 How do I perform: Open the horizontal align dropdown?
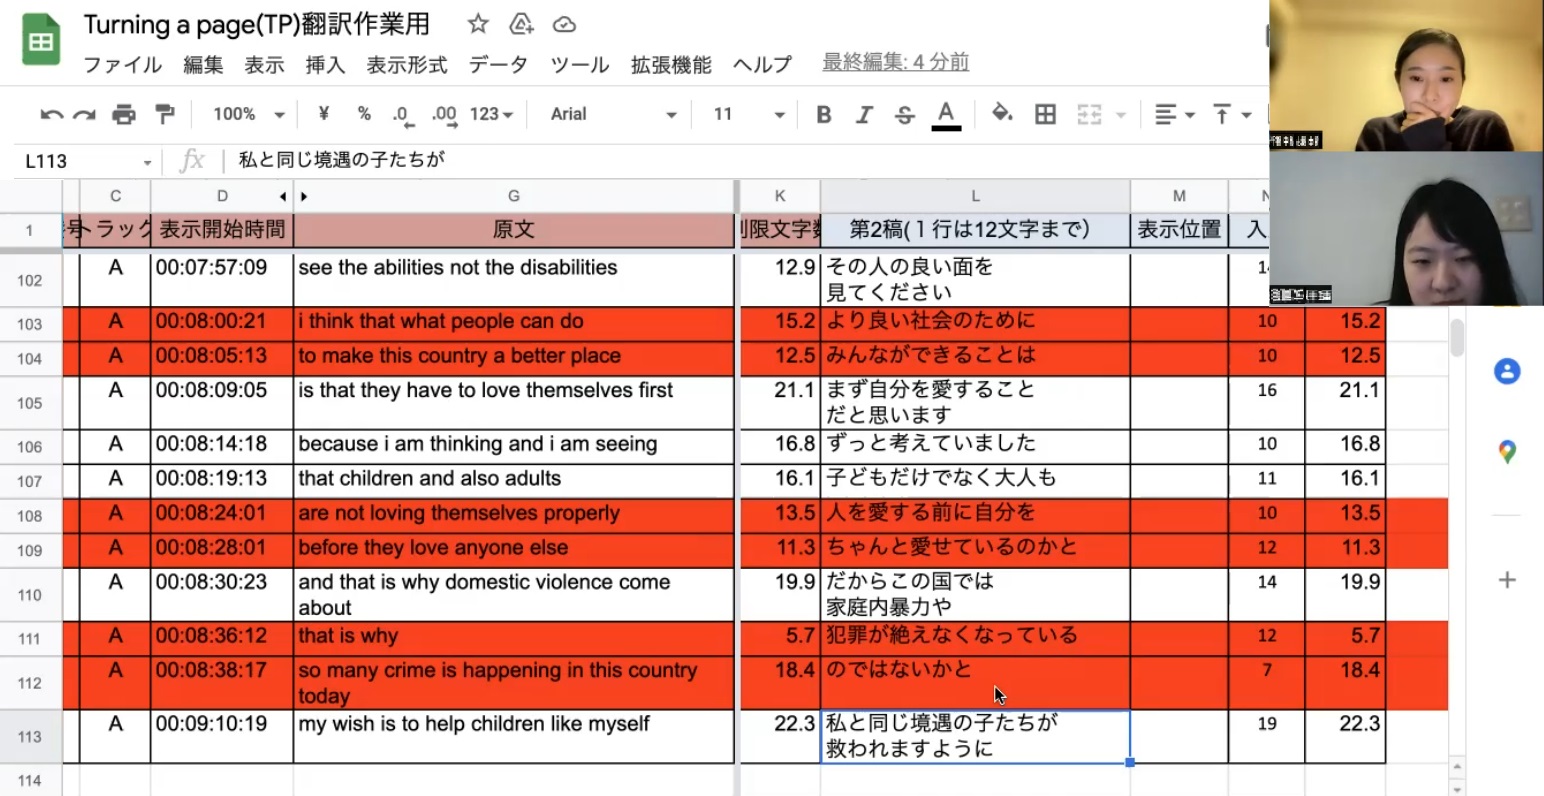(1175, 115)
